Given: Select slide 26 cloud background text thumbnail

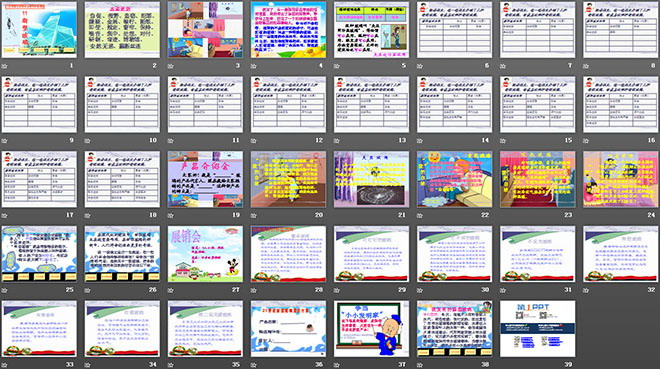Looking at the screenshot, I should pyautogui.click(x=122, y=254).
